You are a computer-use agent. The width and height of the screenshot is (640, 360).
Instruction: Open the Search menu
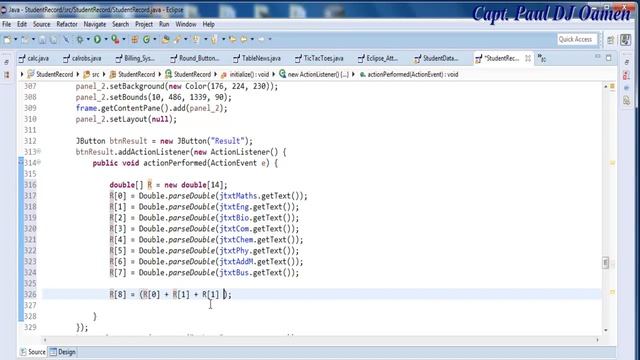(x=120, y=24)
